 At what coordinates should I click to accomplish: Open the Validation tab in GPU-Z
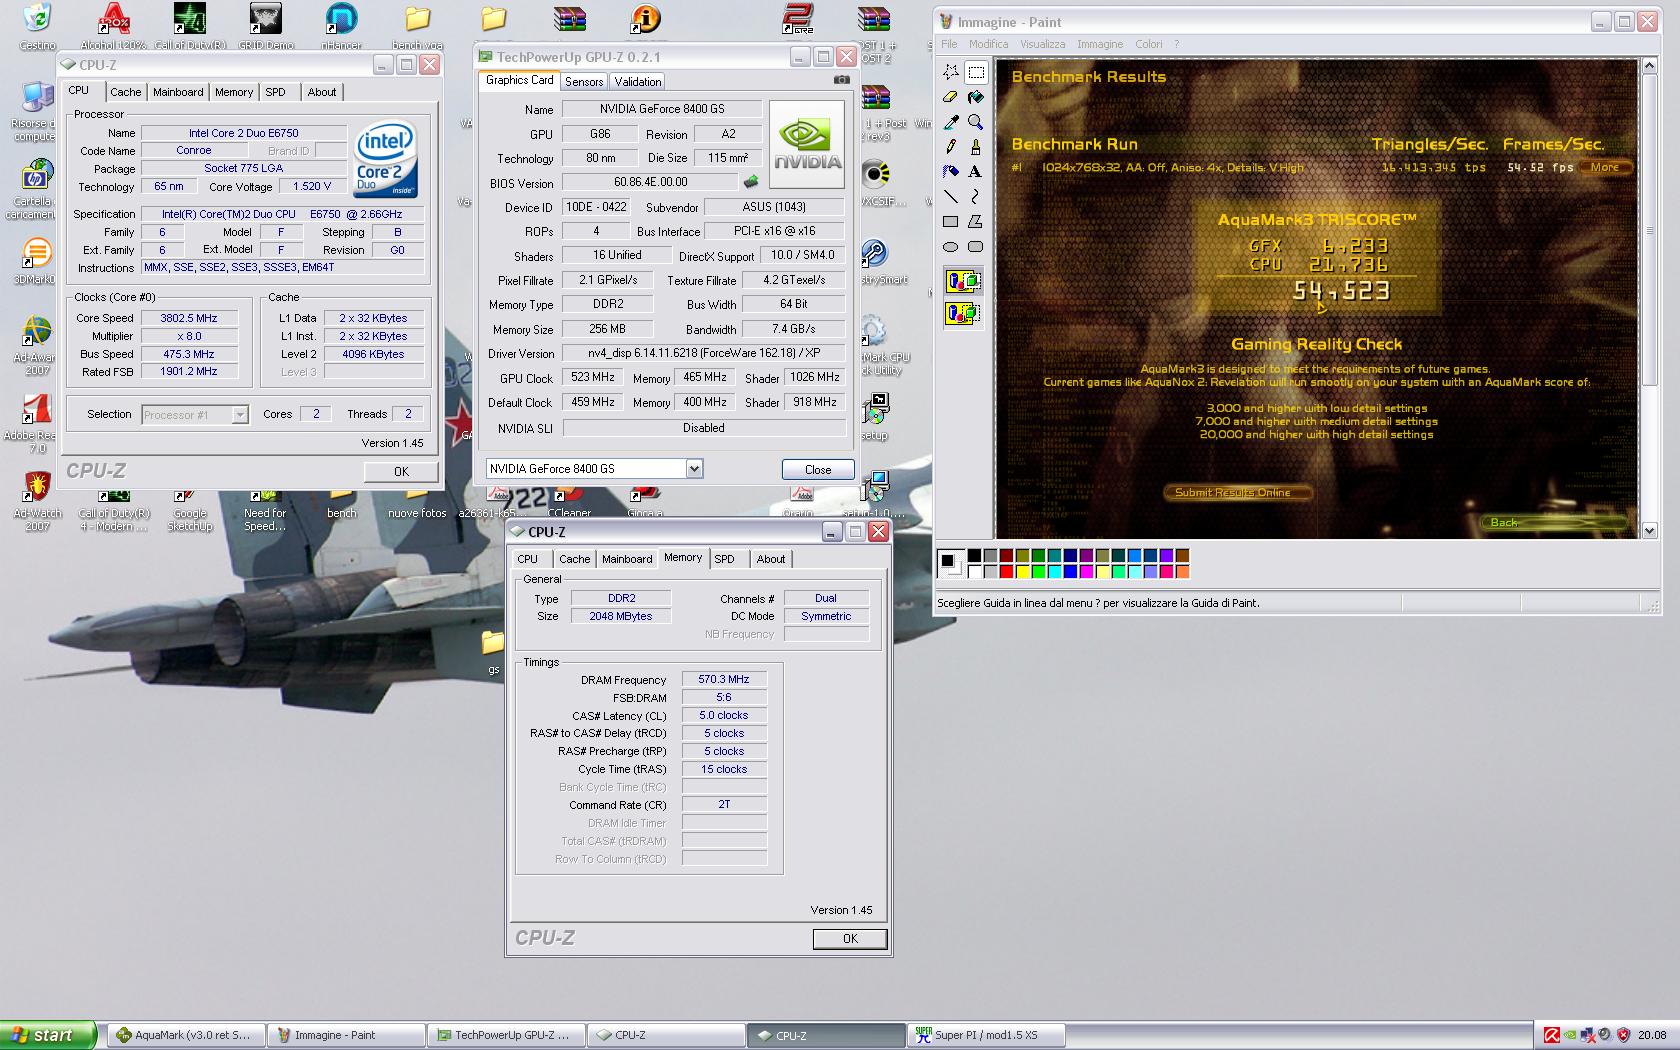click(x=638, y=82)
